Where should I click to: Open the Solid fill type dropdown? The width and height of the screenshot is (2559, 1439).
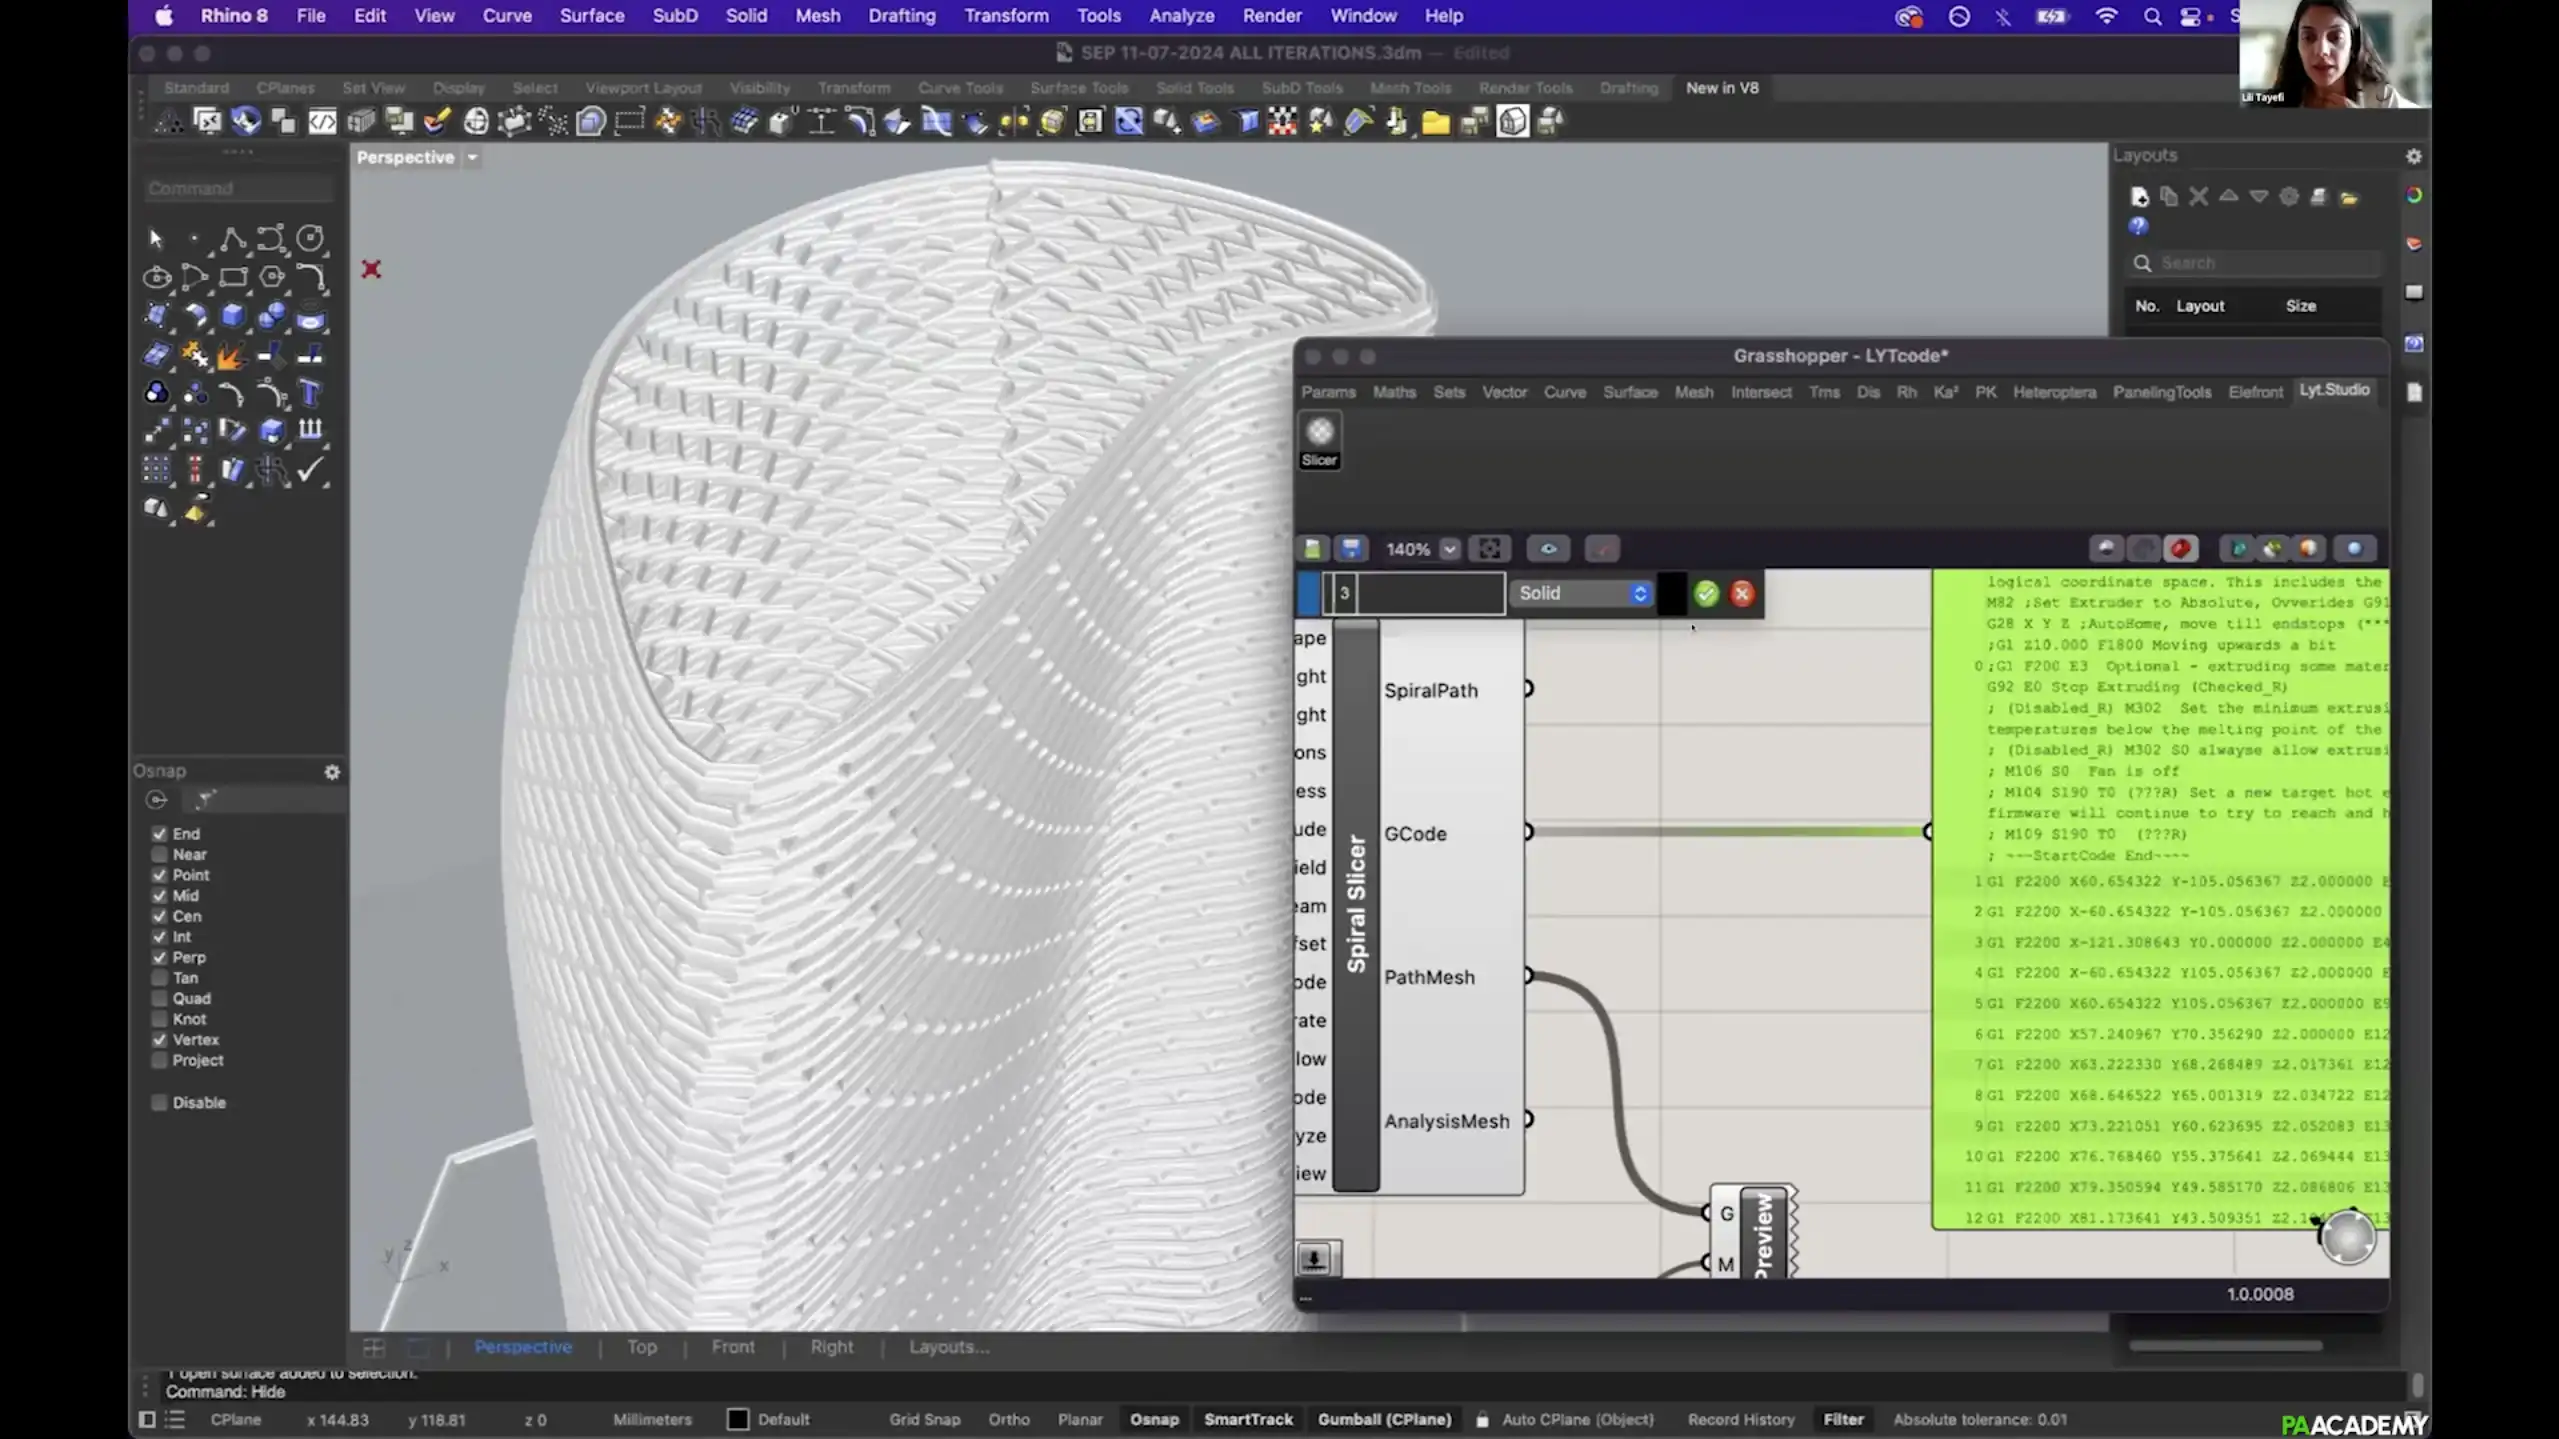click(1582, 594)
